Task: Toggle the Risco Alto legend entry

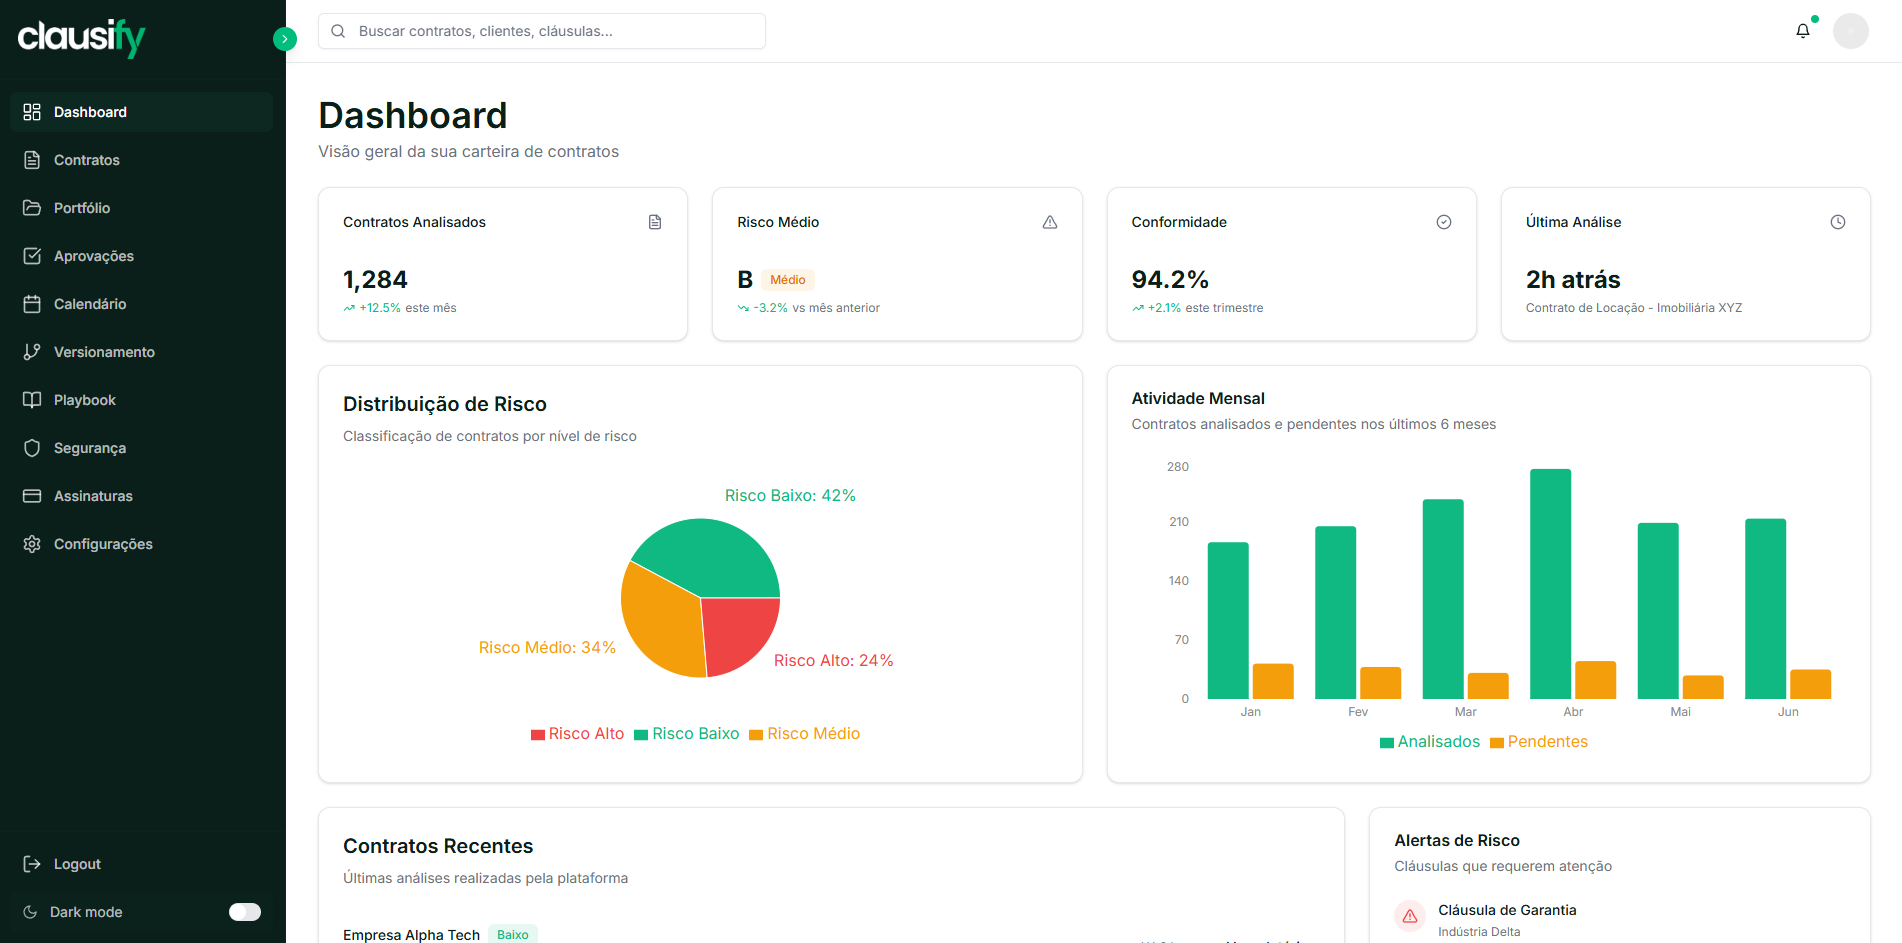Action: 578,733
